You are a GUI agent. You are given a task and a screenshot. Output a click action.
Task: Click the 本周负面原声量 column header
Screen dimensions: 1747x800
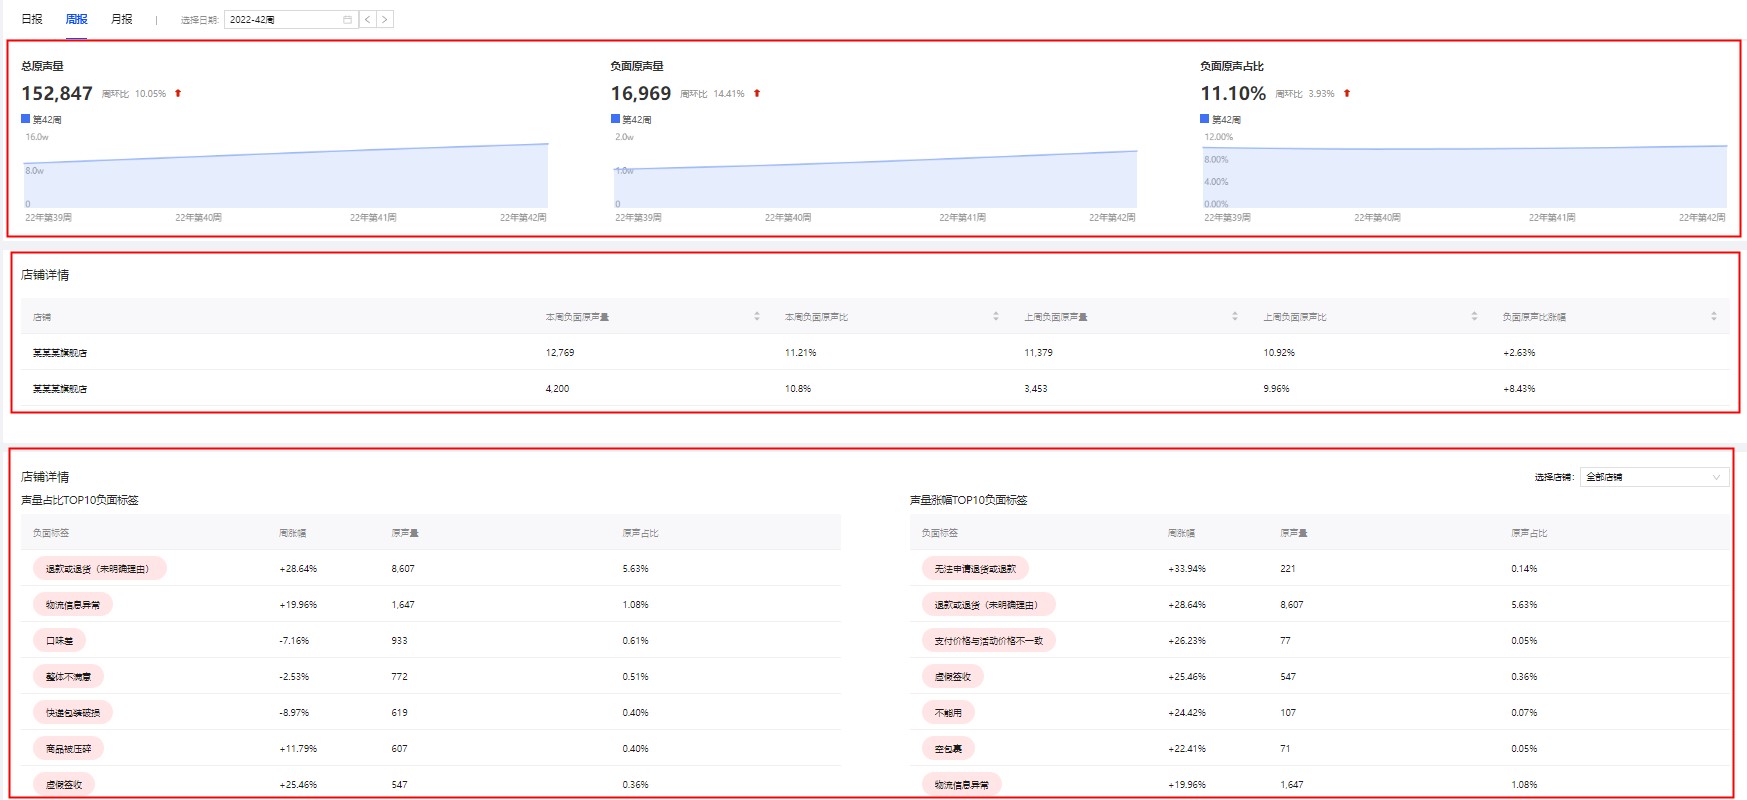click(577, 316)
